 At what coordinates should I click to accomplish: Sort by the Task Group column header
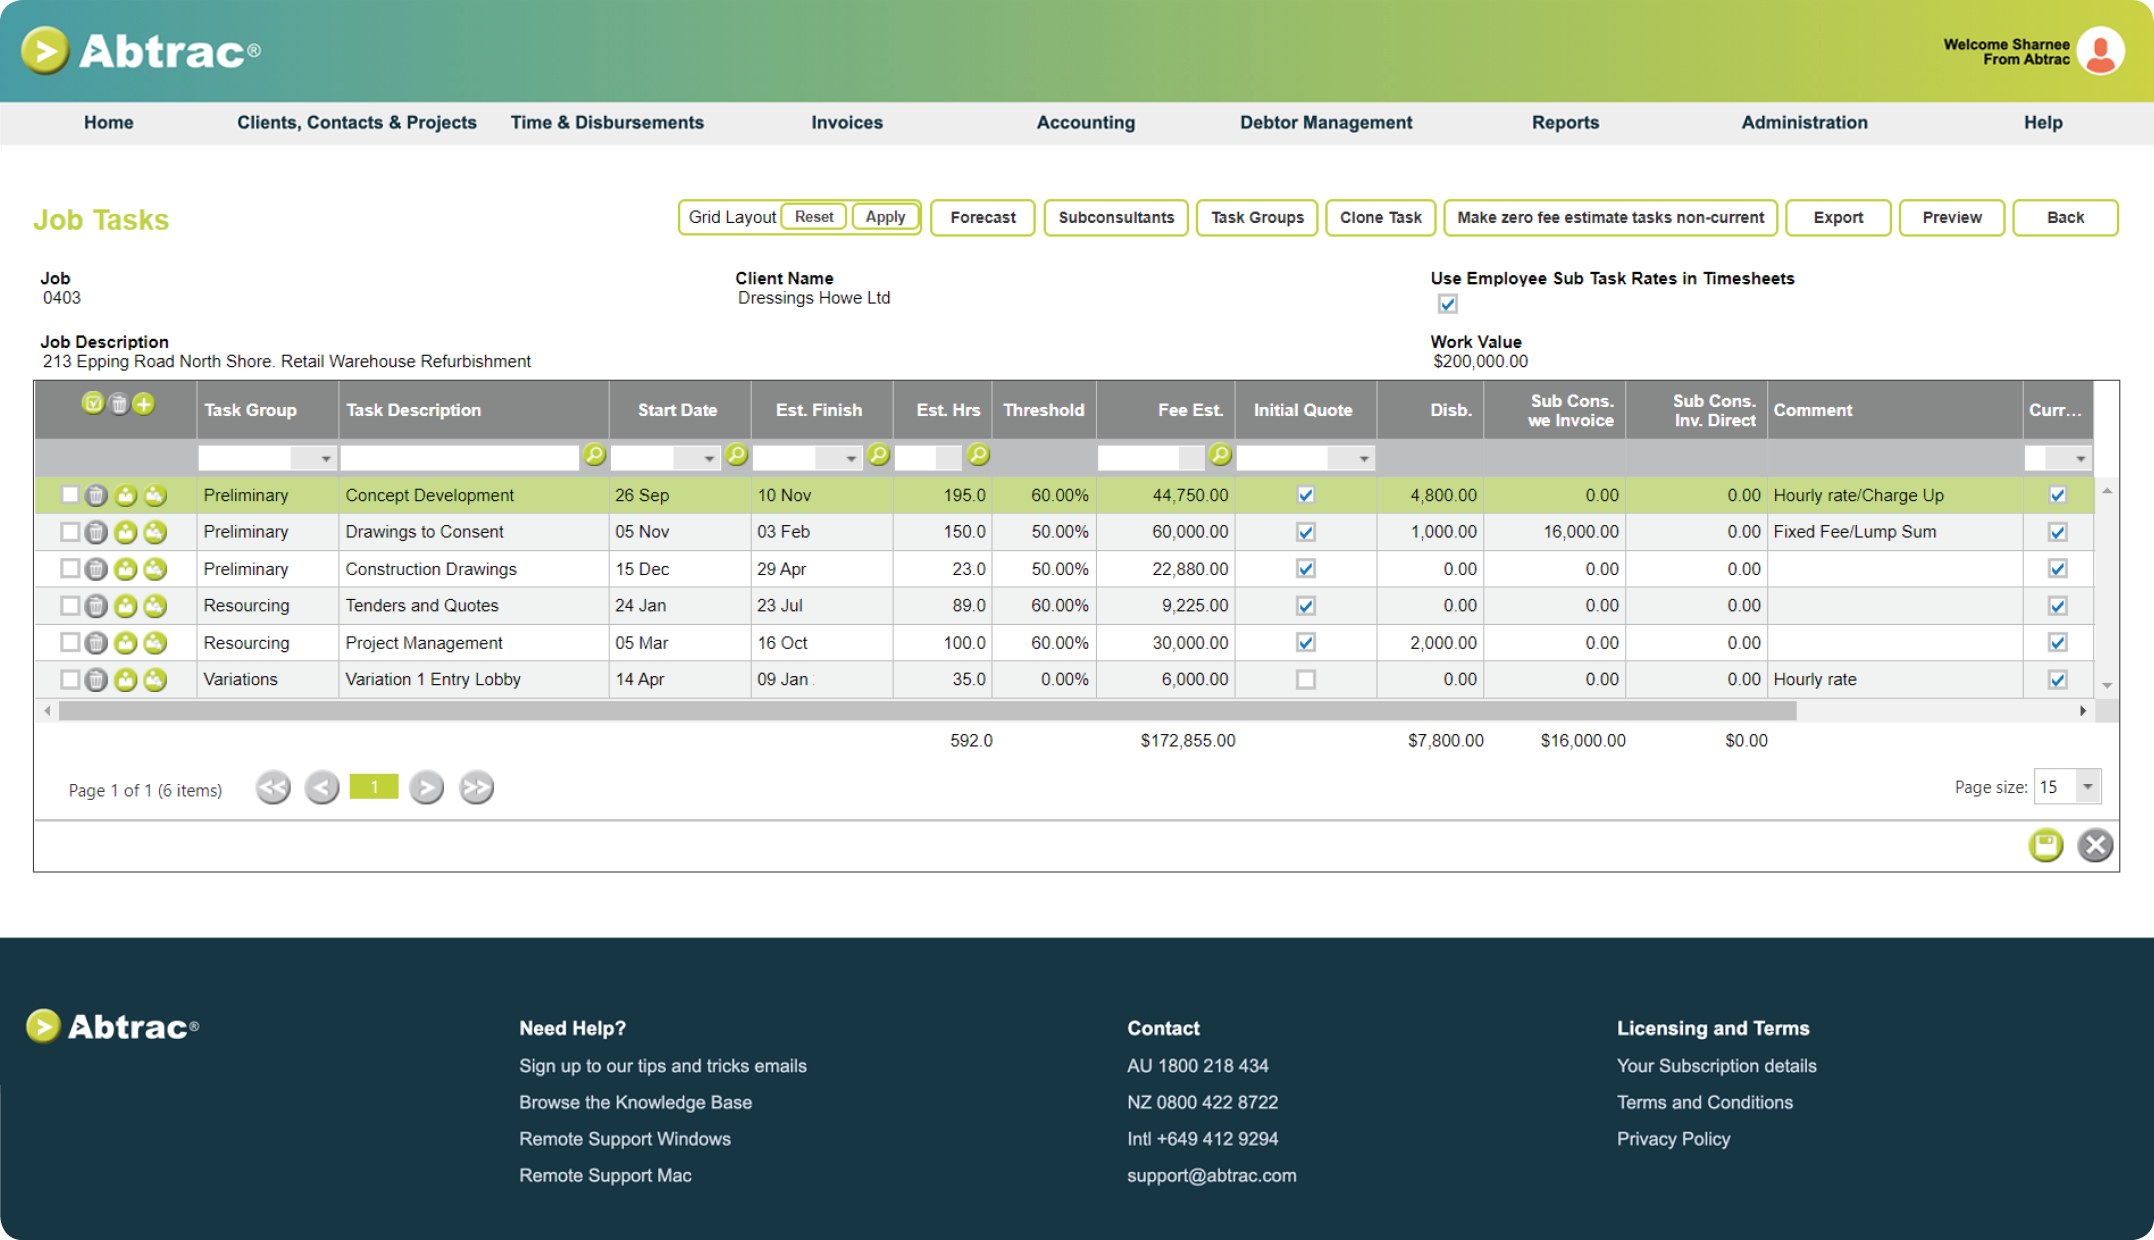(250, 410)
